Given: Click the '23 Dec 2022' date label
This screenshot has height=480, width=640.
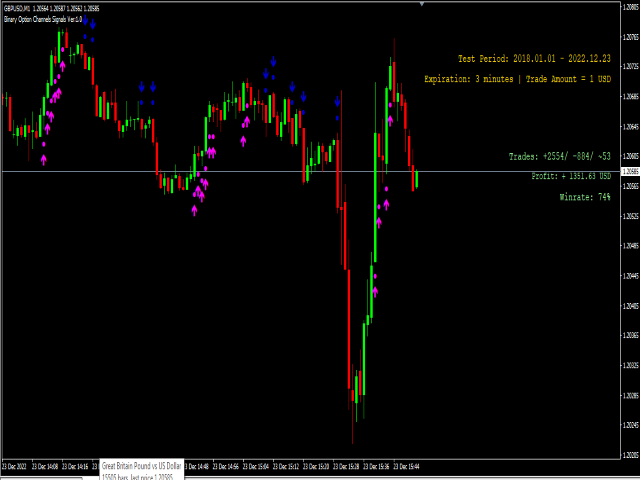Looking at the screenshot, I should click(x=14, y=467).
